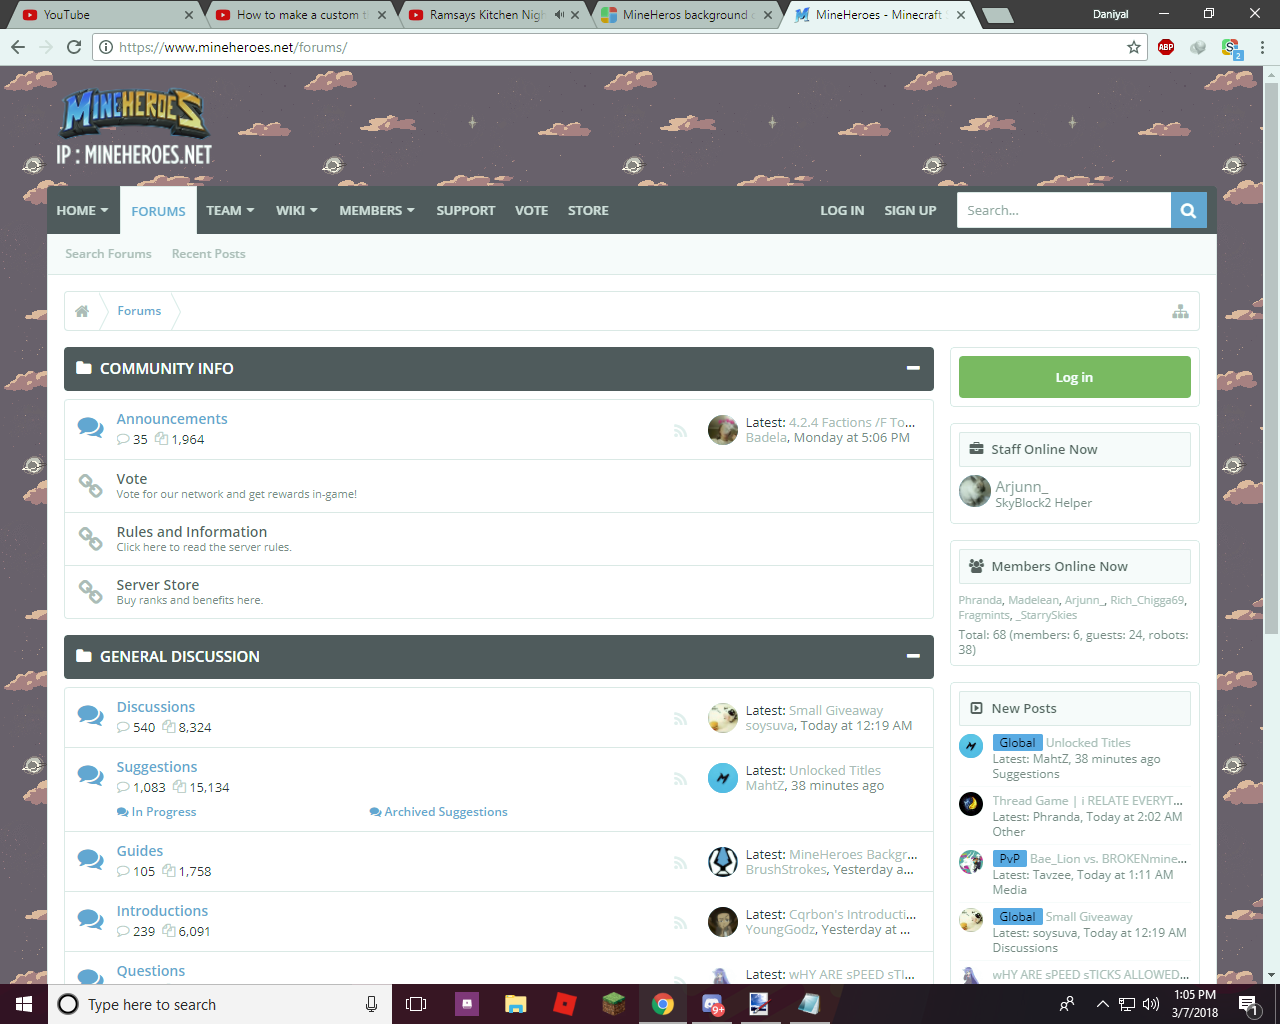This screenshot has width=1280, height=1024.
Task: Open Chrome's three-dot menu
Action: [1262, 47]
